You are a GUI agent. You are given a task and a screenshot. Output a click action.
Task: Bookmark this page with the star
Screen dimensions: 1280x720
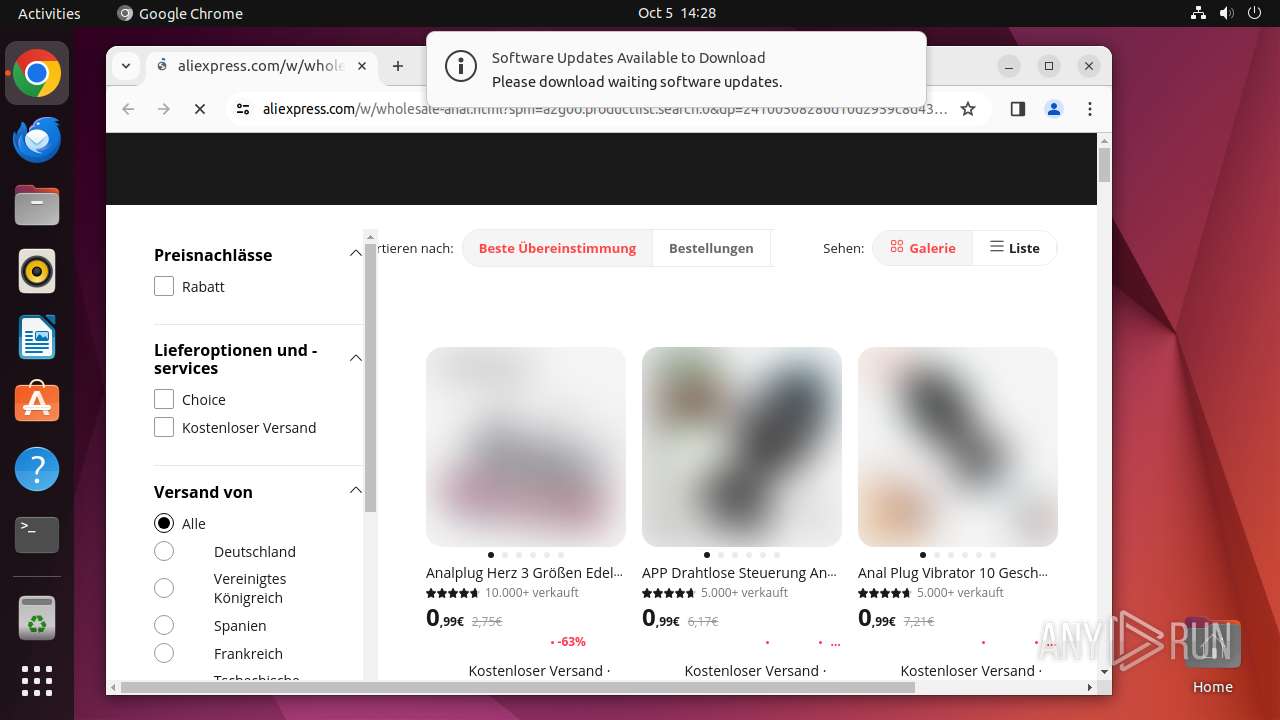pos(968,109)
